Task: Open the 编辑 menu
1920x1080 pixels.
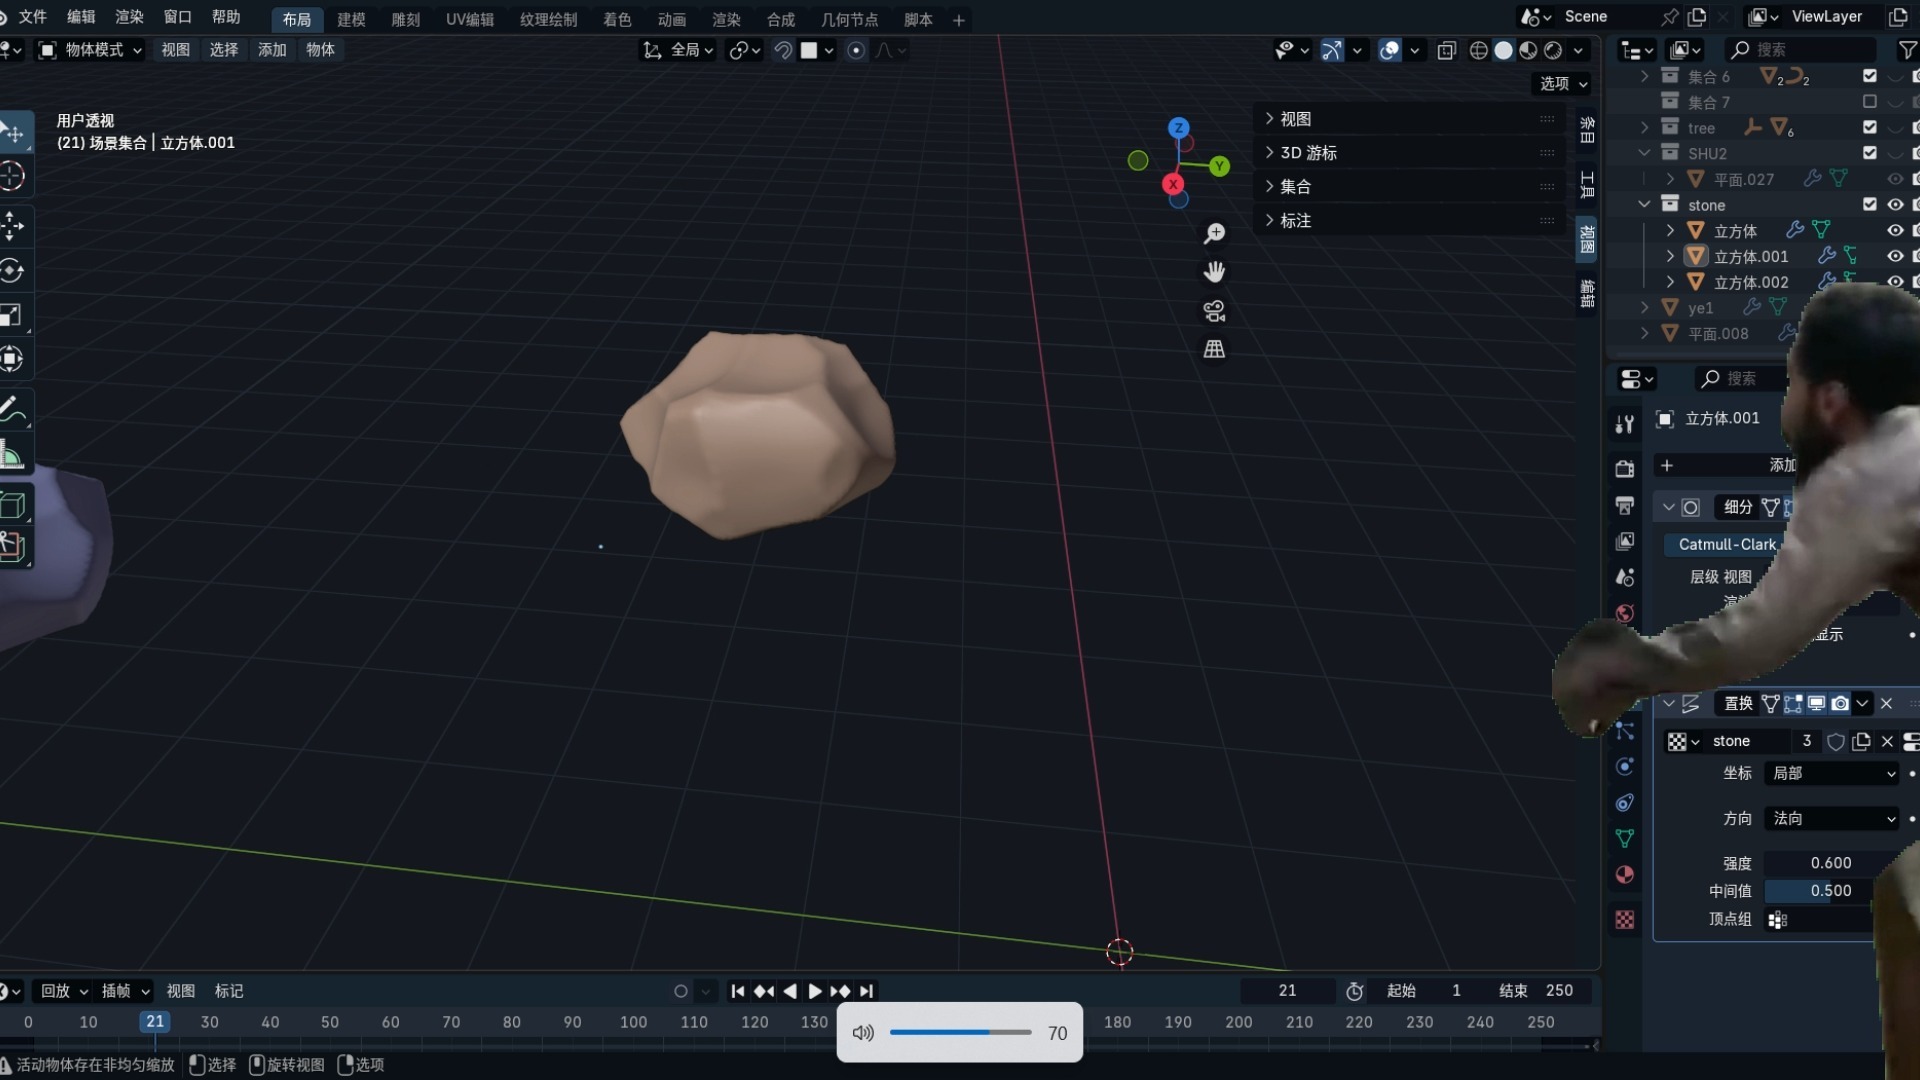Action: (81, 17)
